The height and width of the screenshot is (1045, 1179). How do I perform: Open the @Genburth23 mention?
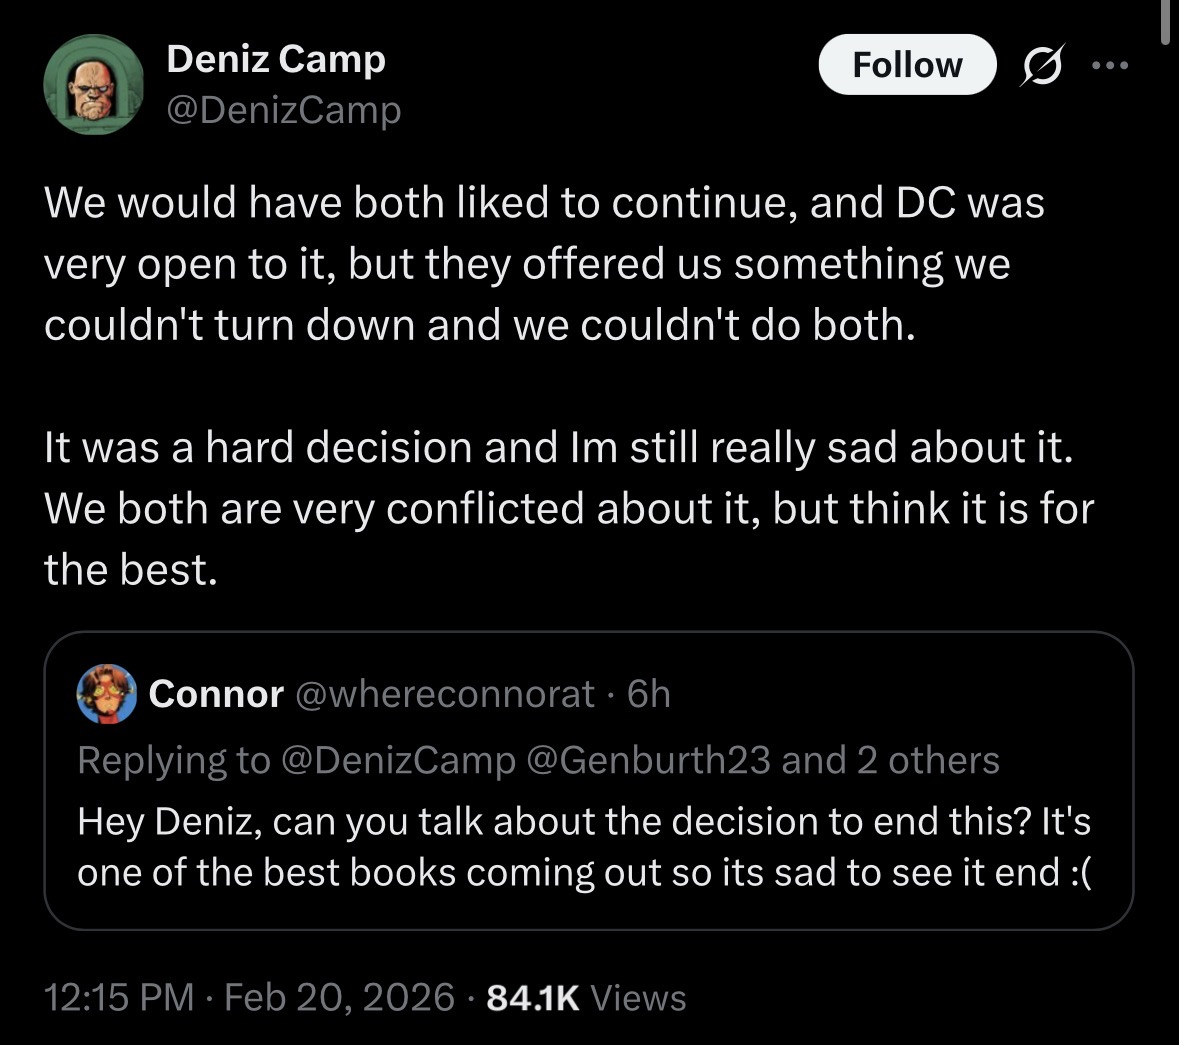click(647, 760)
